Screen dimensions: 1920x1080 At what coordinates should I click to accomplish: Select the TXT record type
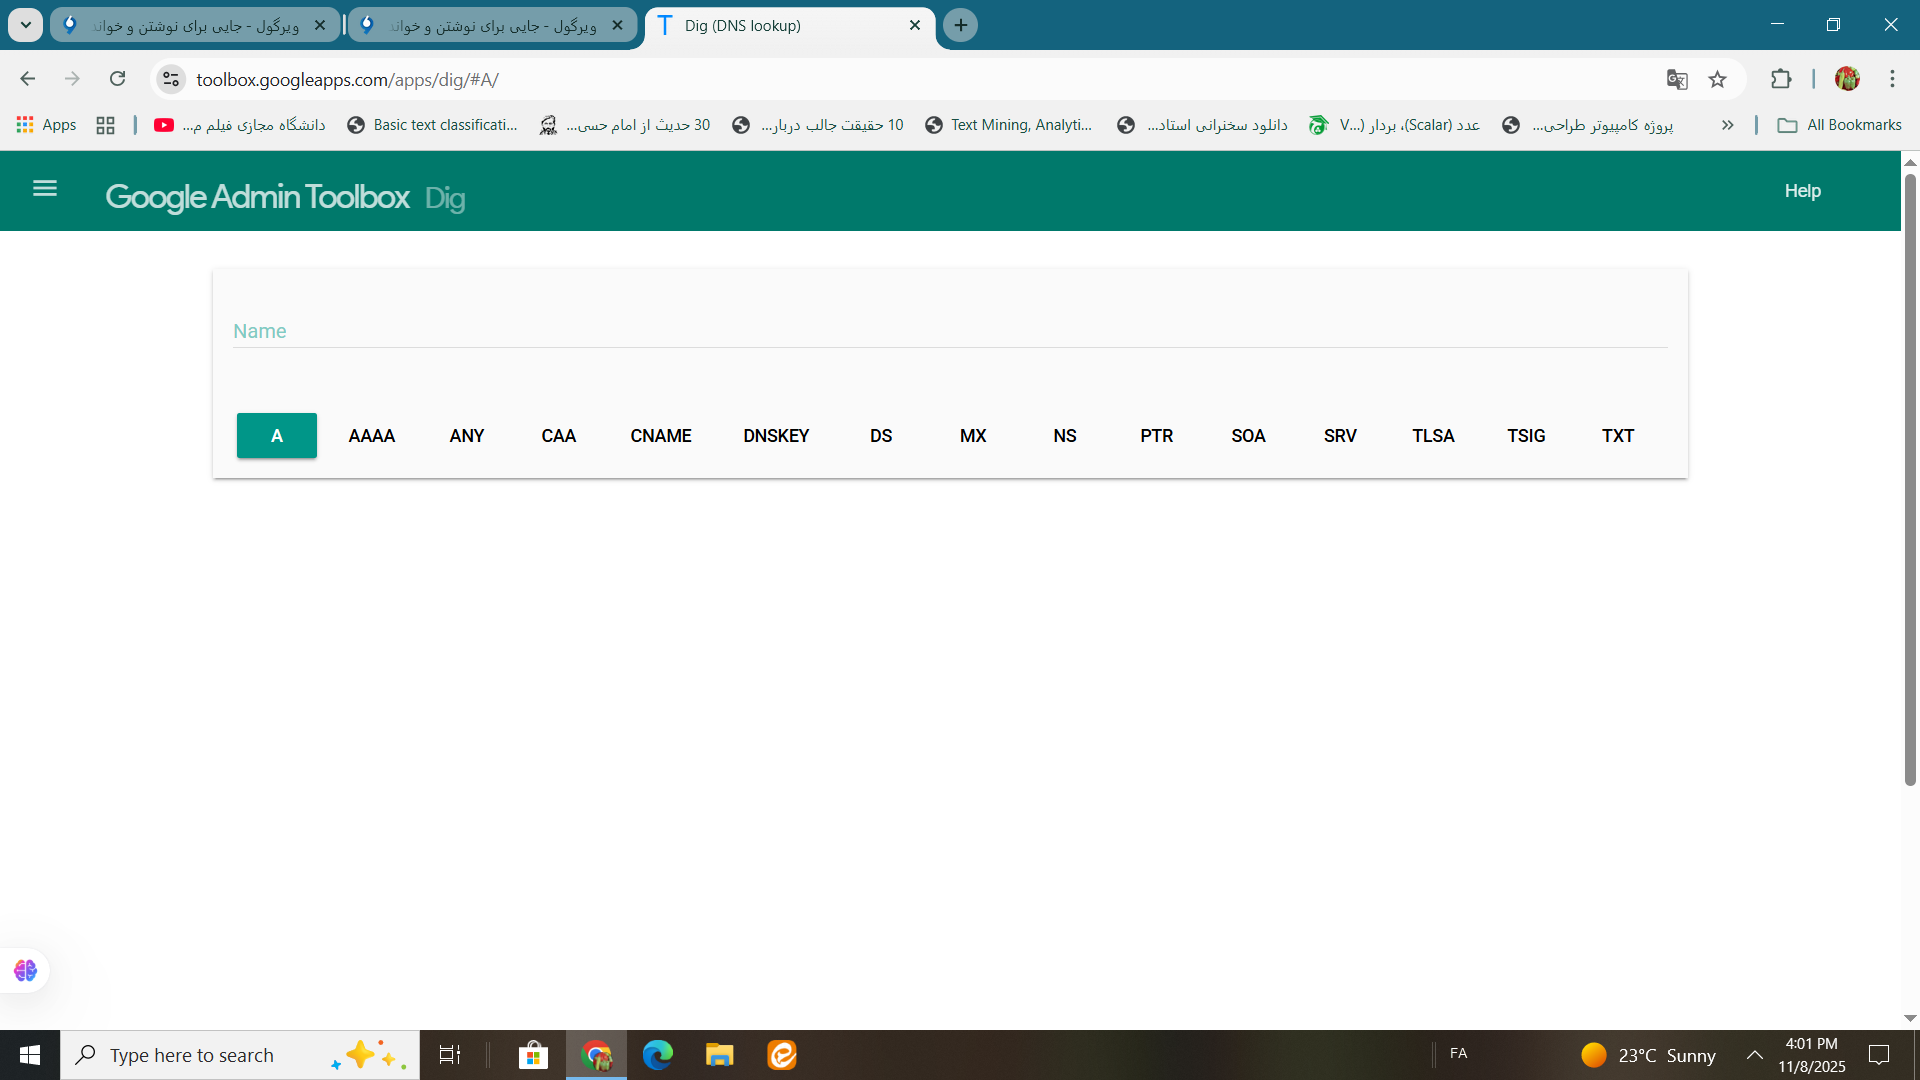(1617, 436)
